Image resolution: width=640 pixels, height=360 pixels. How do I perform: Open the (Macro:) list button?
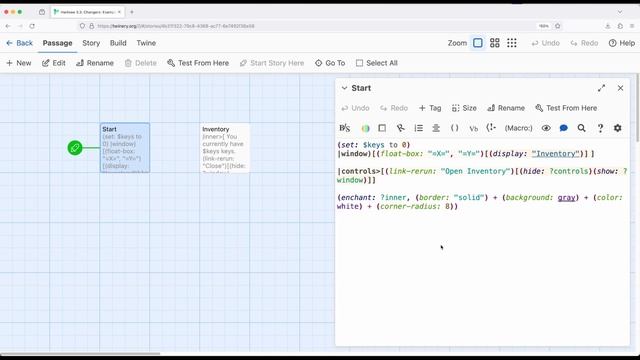tap(518, 128)
